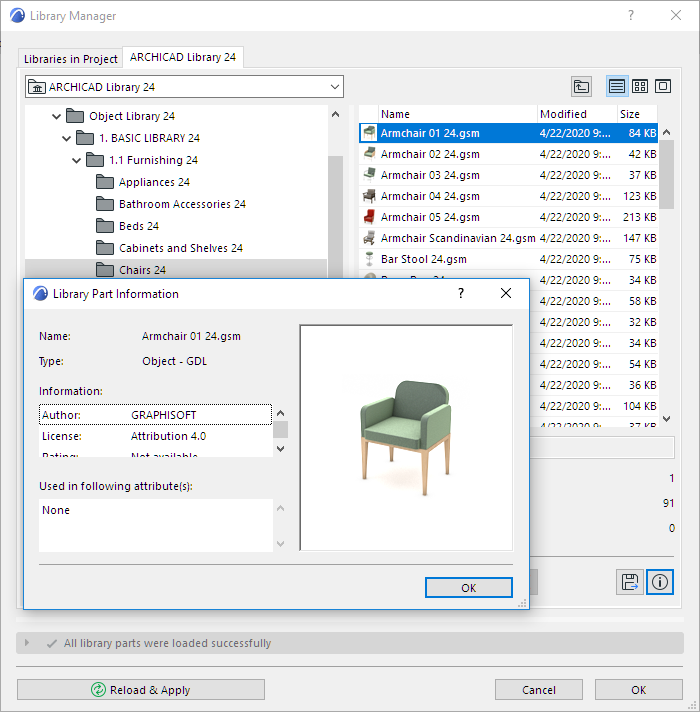The image size is (700, 712).
Task: Click Library Part Information help question mark
Action: 461,293
